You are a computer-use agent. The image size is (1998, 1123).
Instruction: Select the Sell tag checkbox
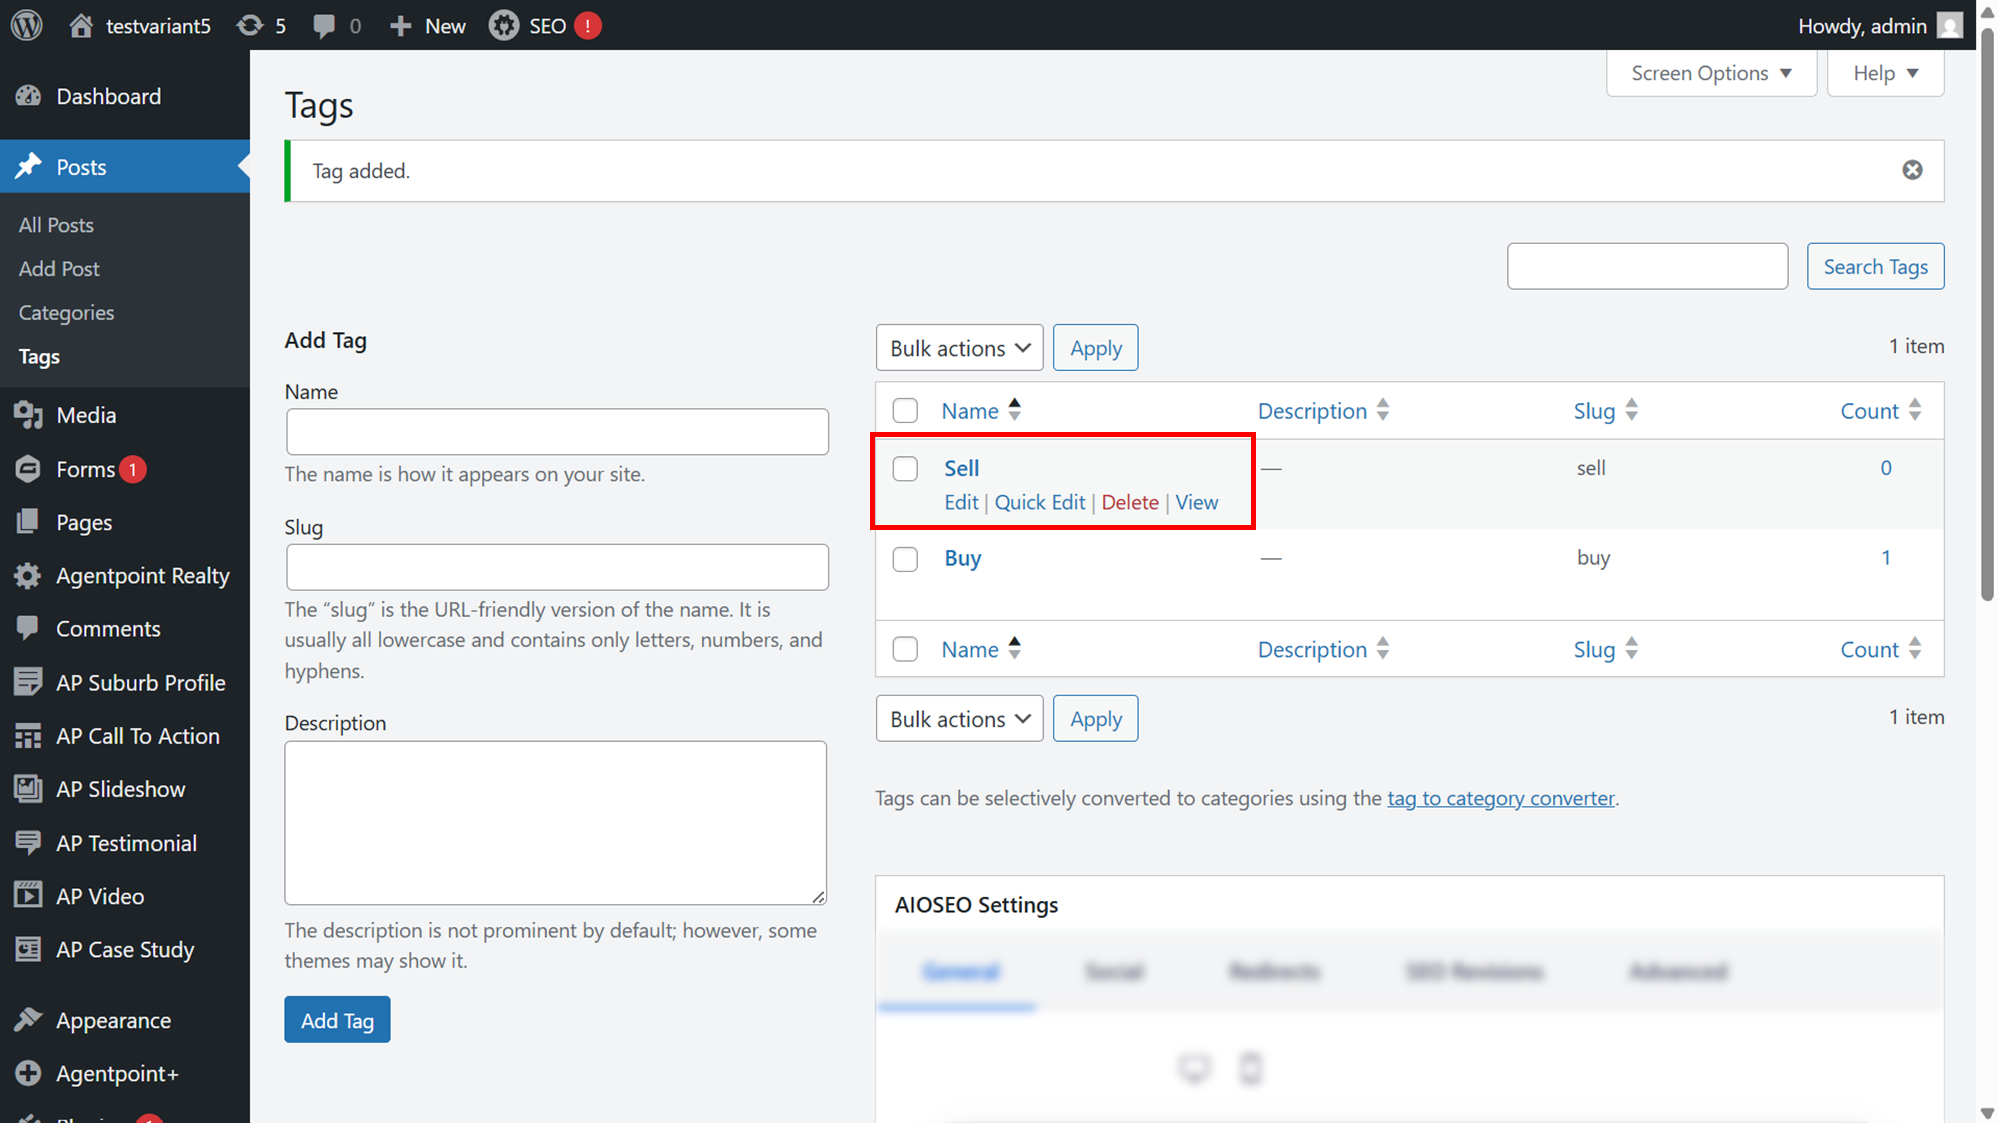coord(905,468)
